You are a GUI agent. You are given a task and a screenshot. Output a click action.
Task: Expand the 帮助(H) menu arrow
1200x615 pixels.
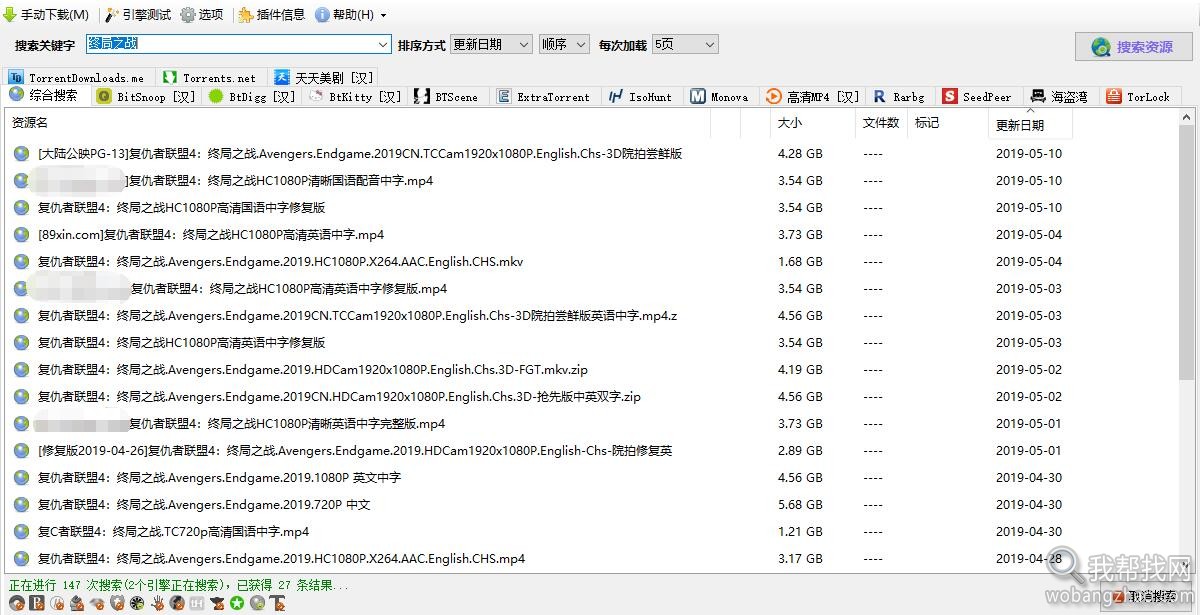tap(384, 16)
